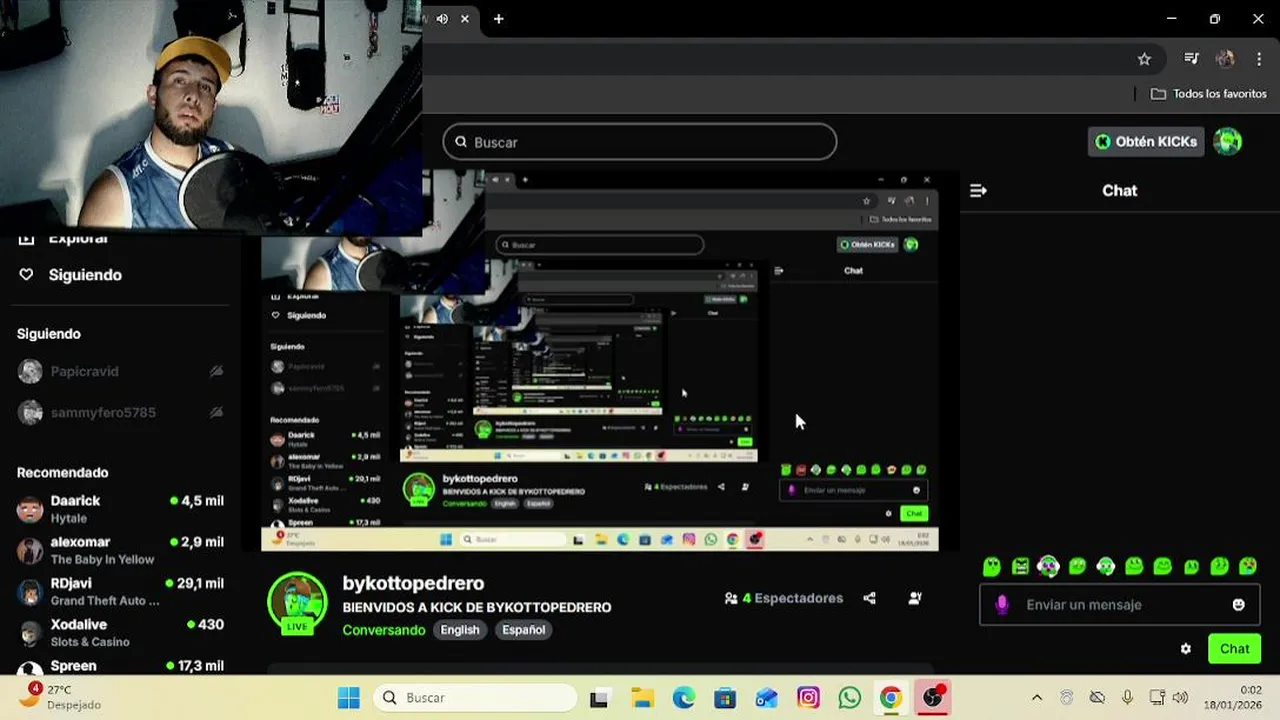Click the Obtén KICKs button
1280x720 pixels.
[x=1145, y=142]
